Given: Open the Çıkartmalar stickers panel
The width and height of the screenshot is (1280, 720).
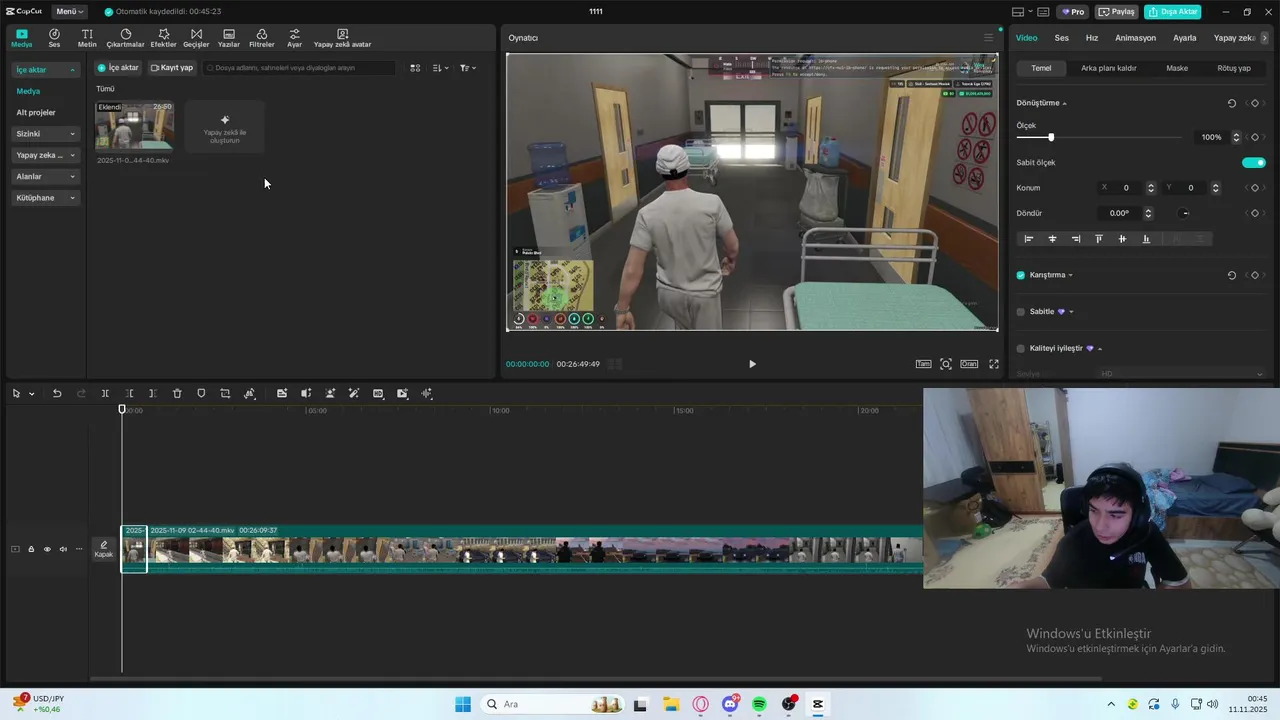Looking at the screenshot, I should [x=126, y=38].
